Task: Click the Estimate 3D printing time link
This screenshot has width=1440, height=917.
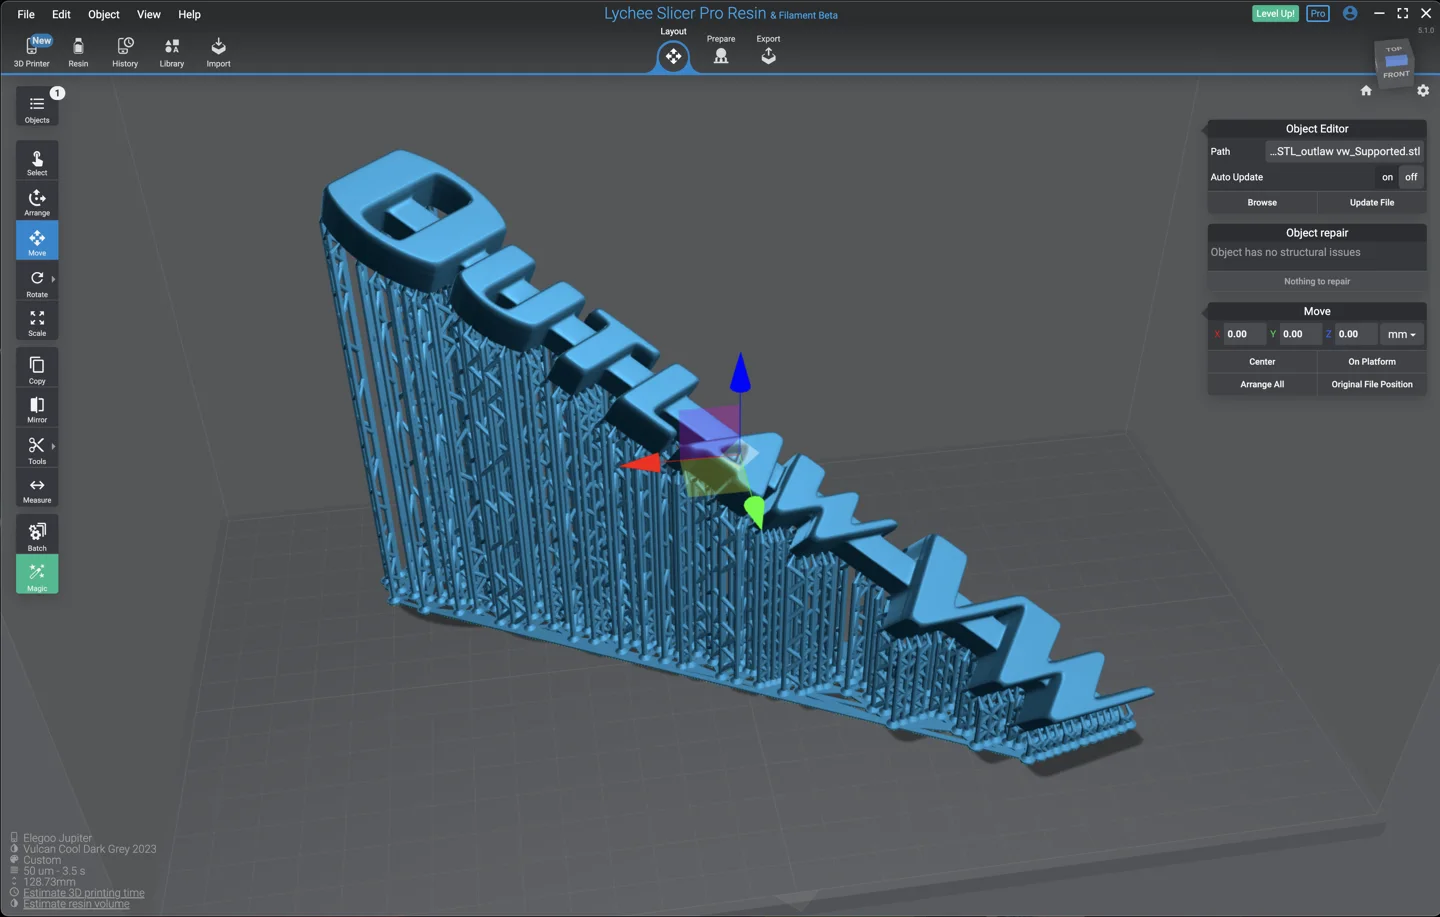Action: [x=84, y=893]
